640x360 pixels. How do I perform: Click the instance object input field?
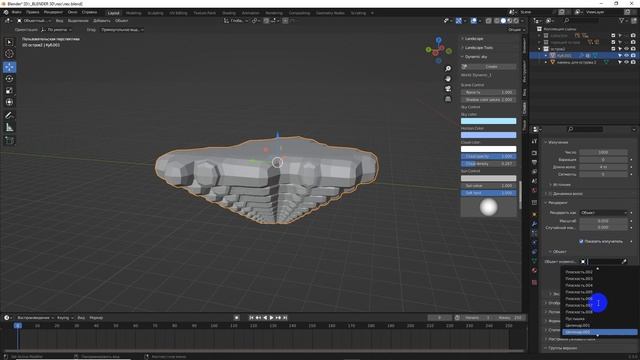(x=603, y=261)
